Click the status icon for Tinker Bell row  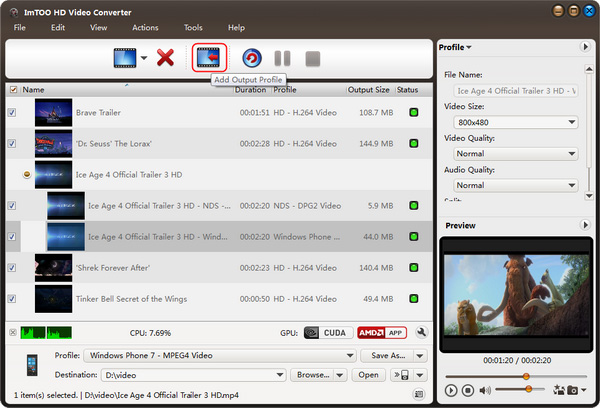click(414, 299)
